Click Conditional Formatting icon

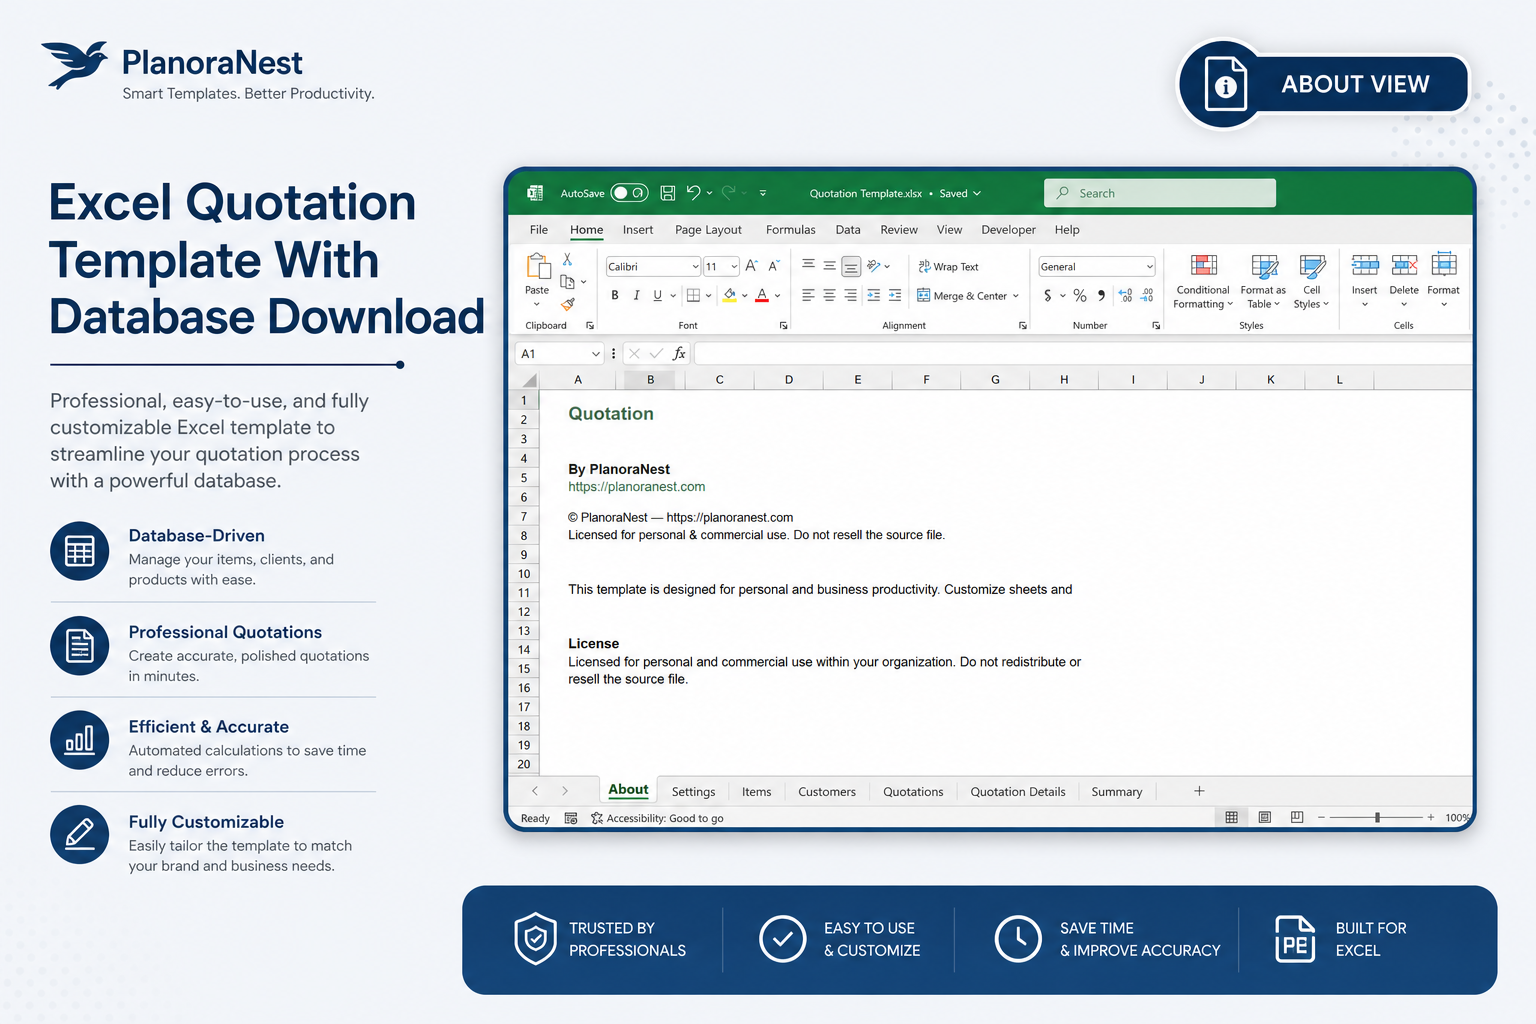point(1204,265)
